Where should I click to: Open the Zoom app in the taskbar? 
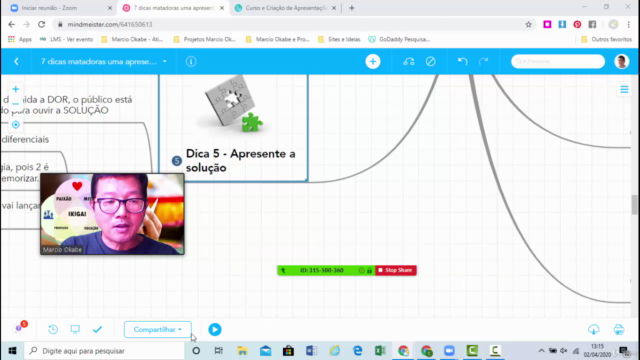tap(449, 351)
